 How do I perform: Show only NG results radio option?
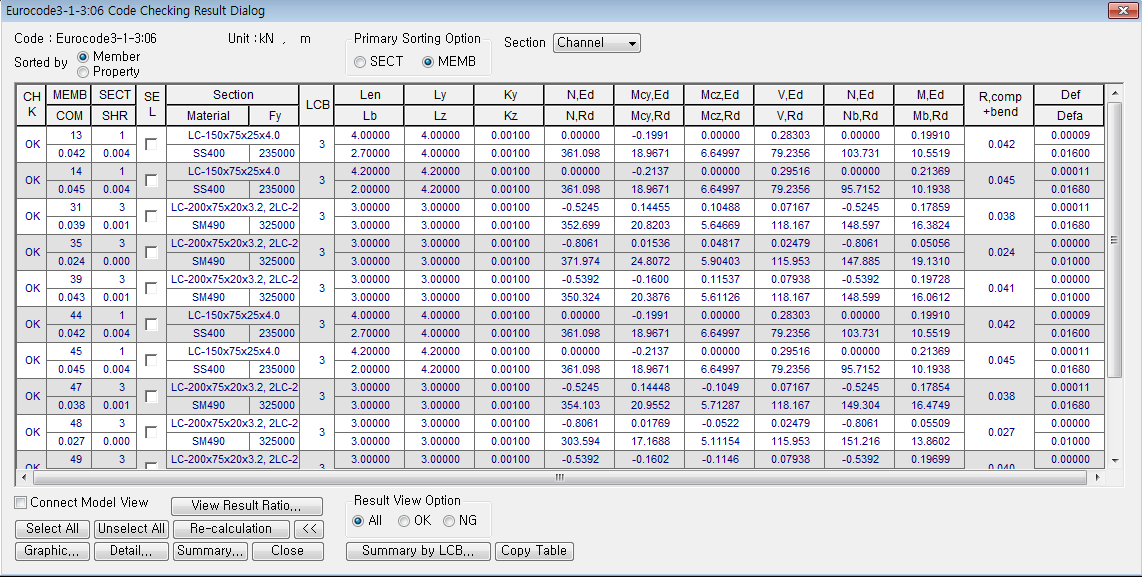(x=449, y=521)
